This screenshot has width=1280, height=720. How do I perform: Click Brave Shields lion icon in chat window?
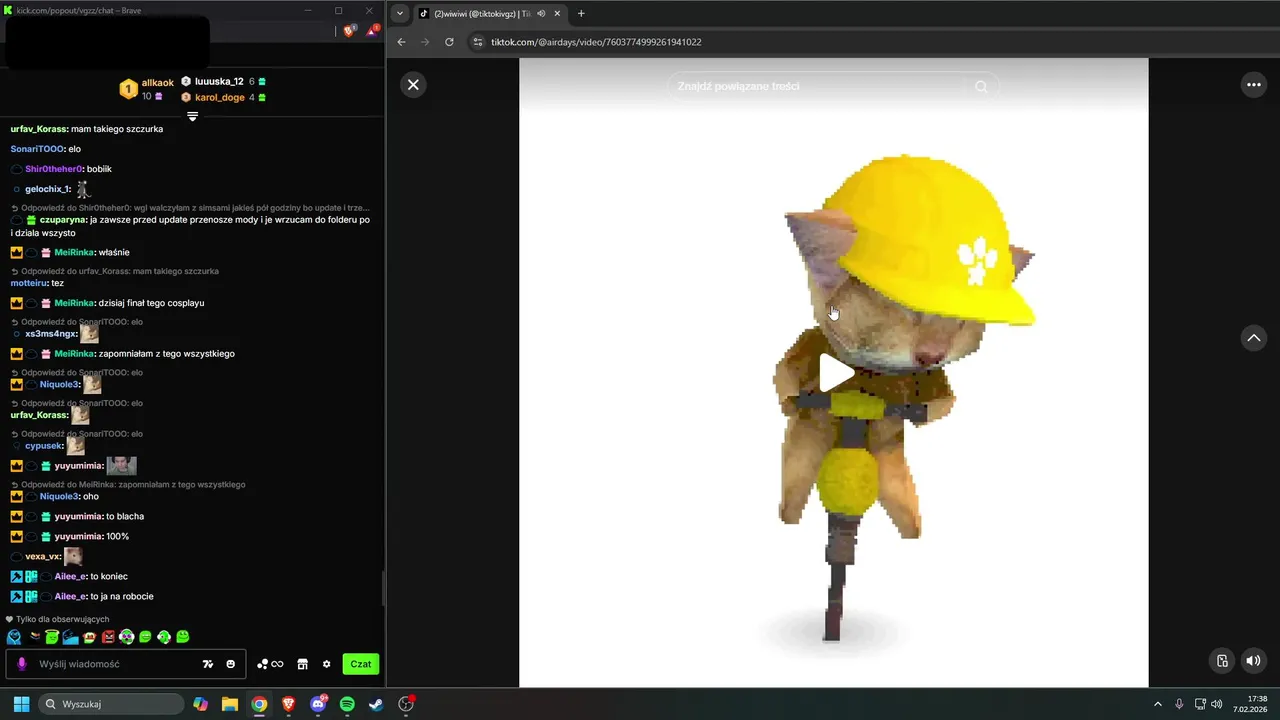(x=349, y=31)
